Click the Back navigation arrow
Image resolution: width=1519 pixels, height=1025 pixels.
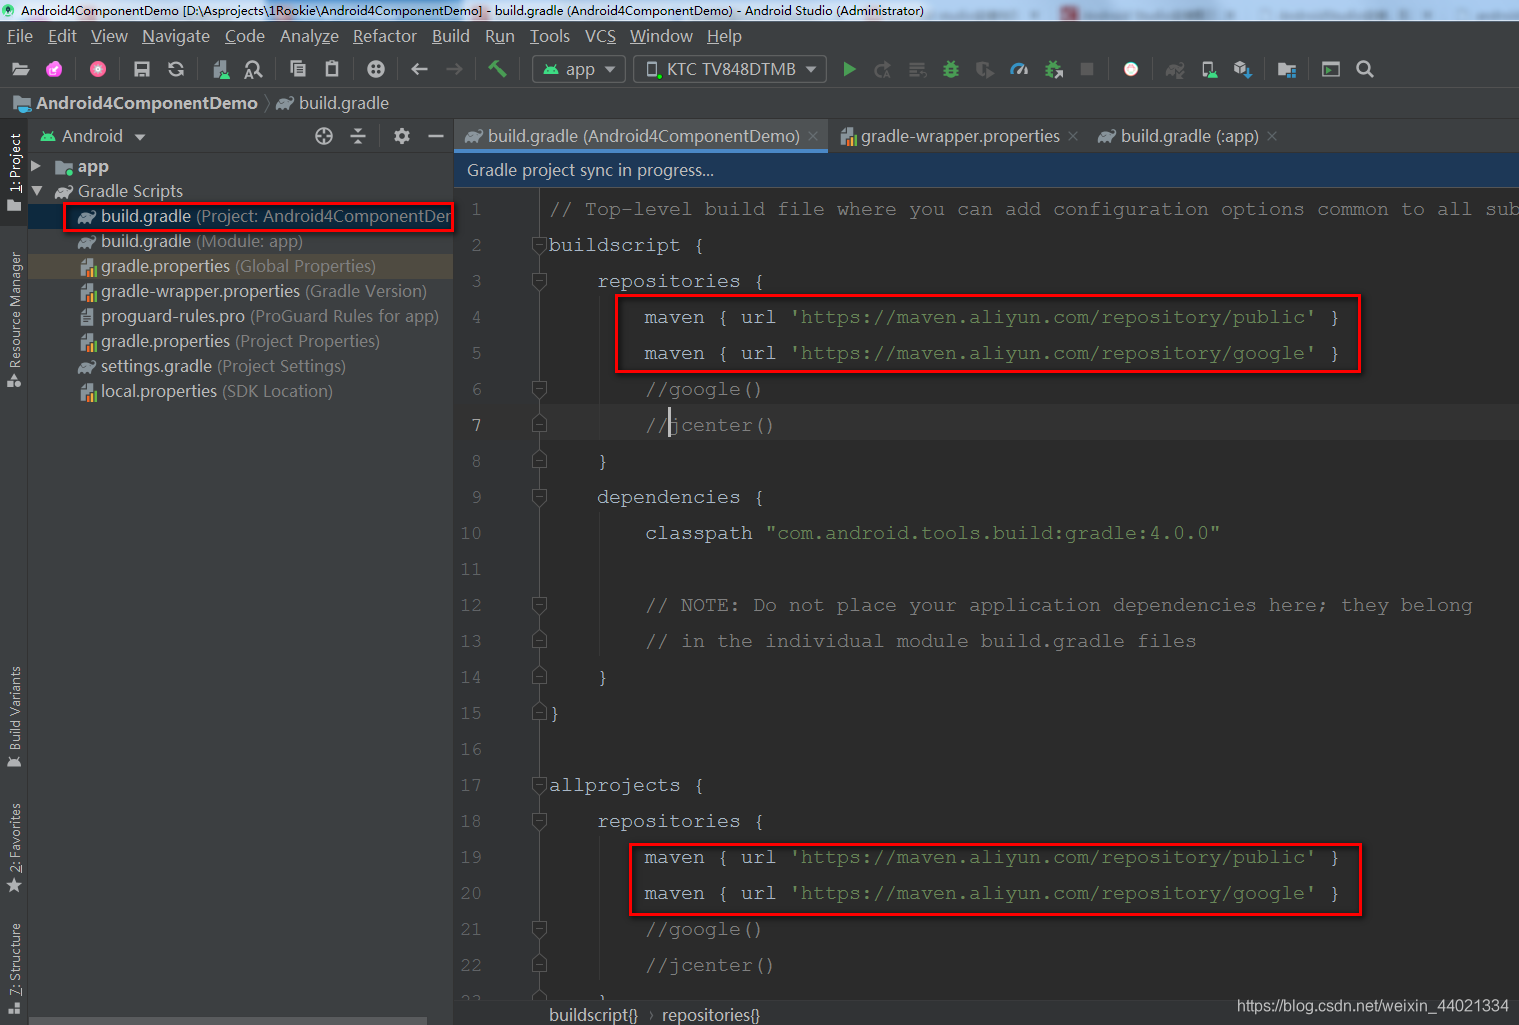419,69
